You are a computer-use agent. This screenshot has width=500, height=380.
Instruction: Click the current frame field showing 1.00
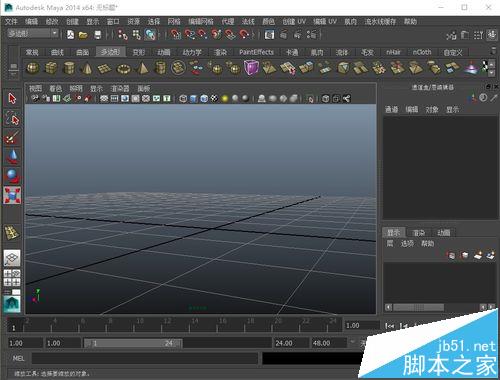(x=362, y=325)
